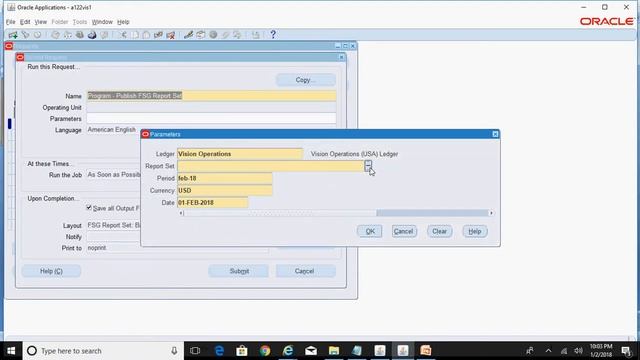
Task: Click the Clear Record toolbar icon
Action: [158, 35]
